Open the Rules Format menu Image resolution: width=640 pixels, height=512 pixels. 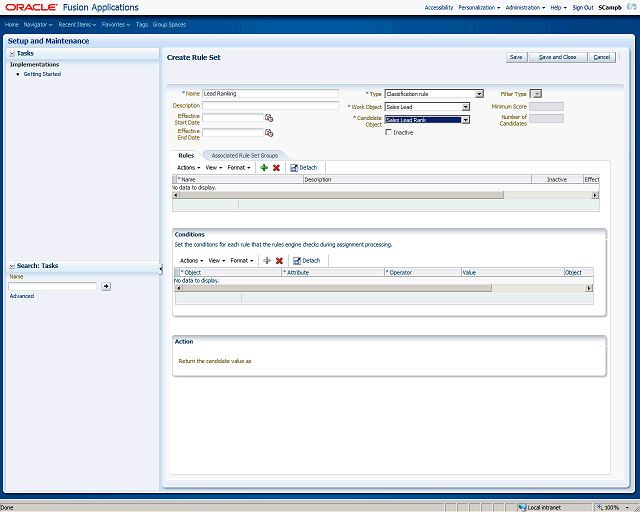tap(239, 168)
